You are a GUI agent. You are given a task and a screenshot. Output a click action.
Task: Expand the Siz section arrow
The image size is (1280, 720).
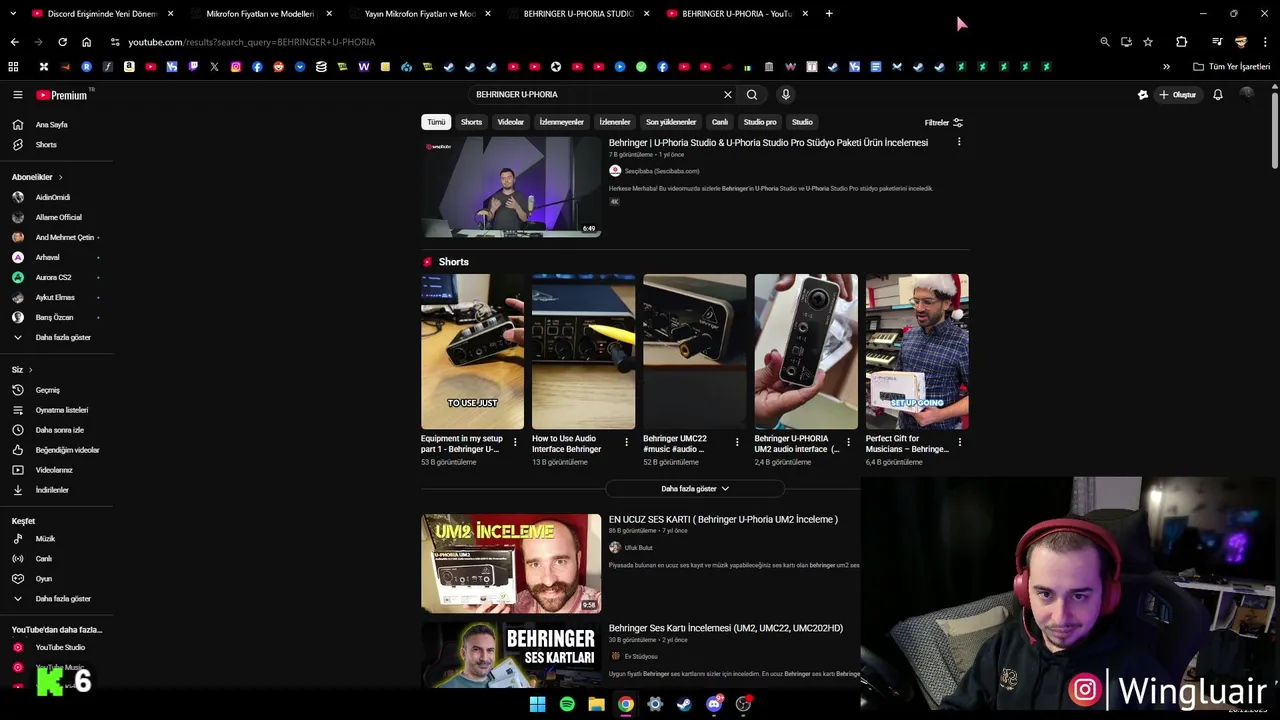coord(30,370)
